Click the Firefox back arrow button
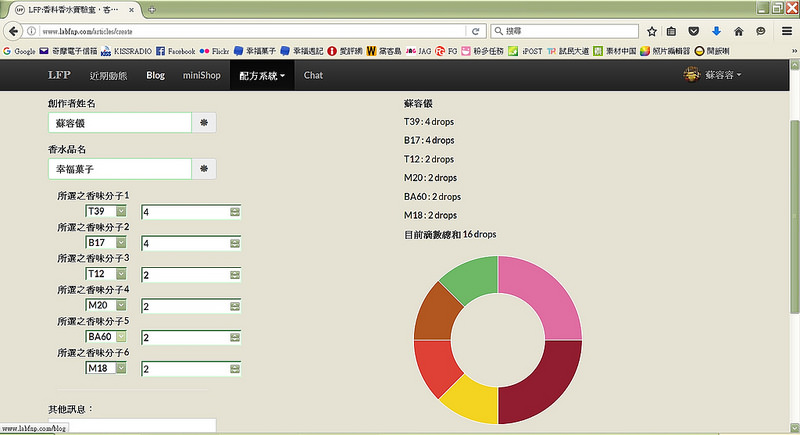Viewport: 800px width, 435px height. click(x=14, y=31)
